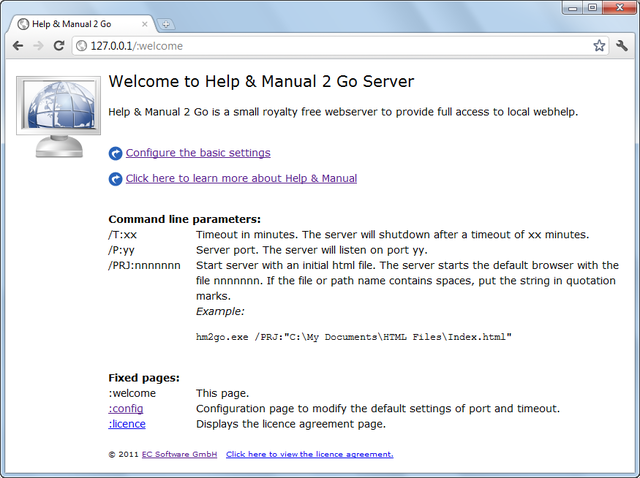Click the italic Example: label
The width and height of the screenshot is (640, 478).
coord(220,311)
